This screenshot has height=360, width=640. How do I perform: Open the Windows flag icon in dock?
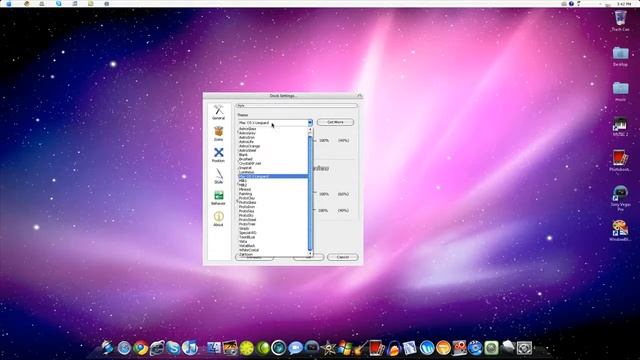[344, 348]
